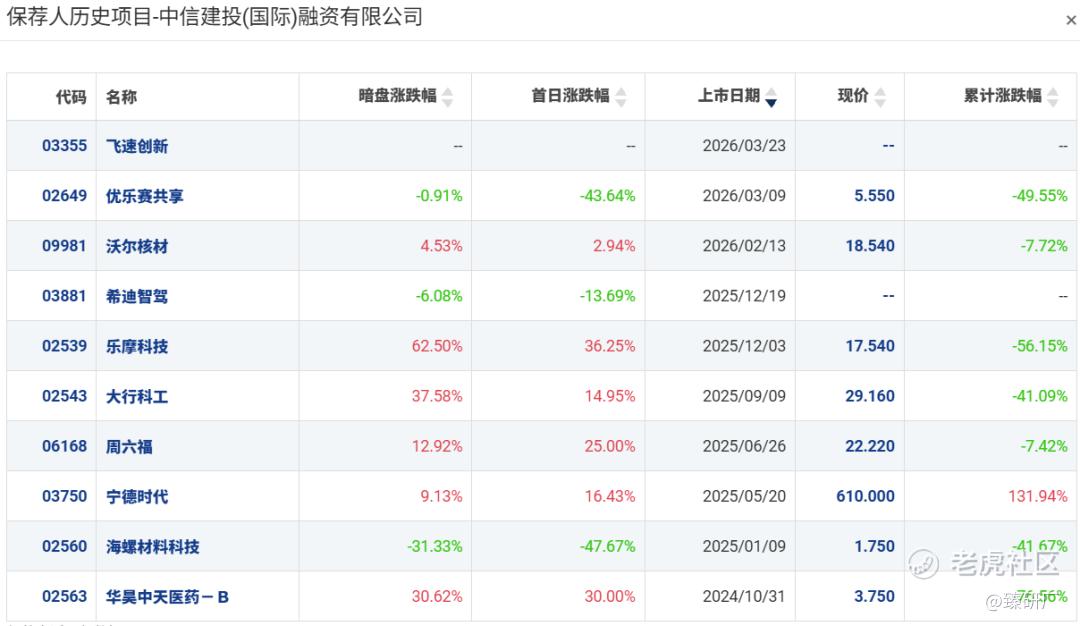The height and width of the screenshot is (626, 1080).
Task: Select listing date 2025/12/19
Action: (x=744, y=295)
